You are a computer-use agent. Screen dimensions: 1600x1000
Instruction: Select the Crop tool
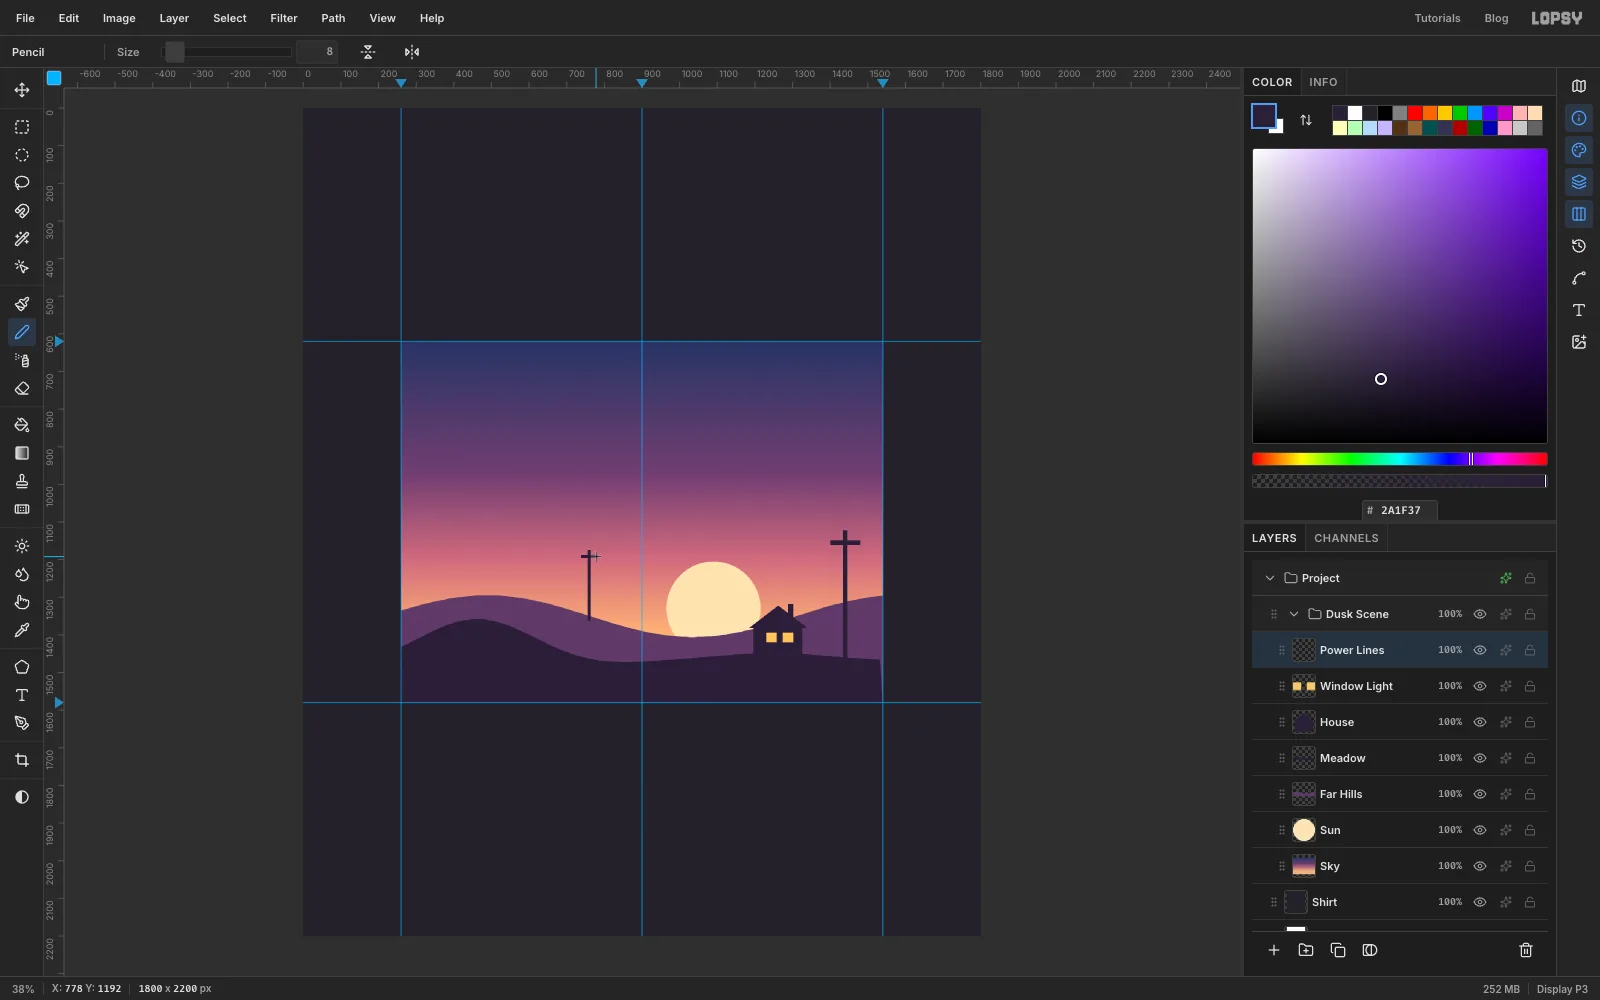tap(21, 760)
